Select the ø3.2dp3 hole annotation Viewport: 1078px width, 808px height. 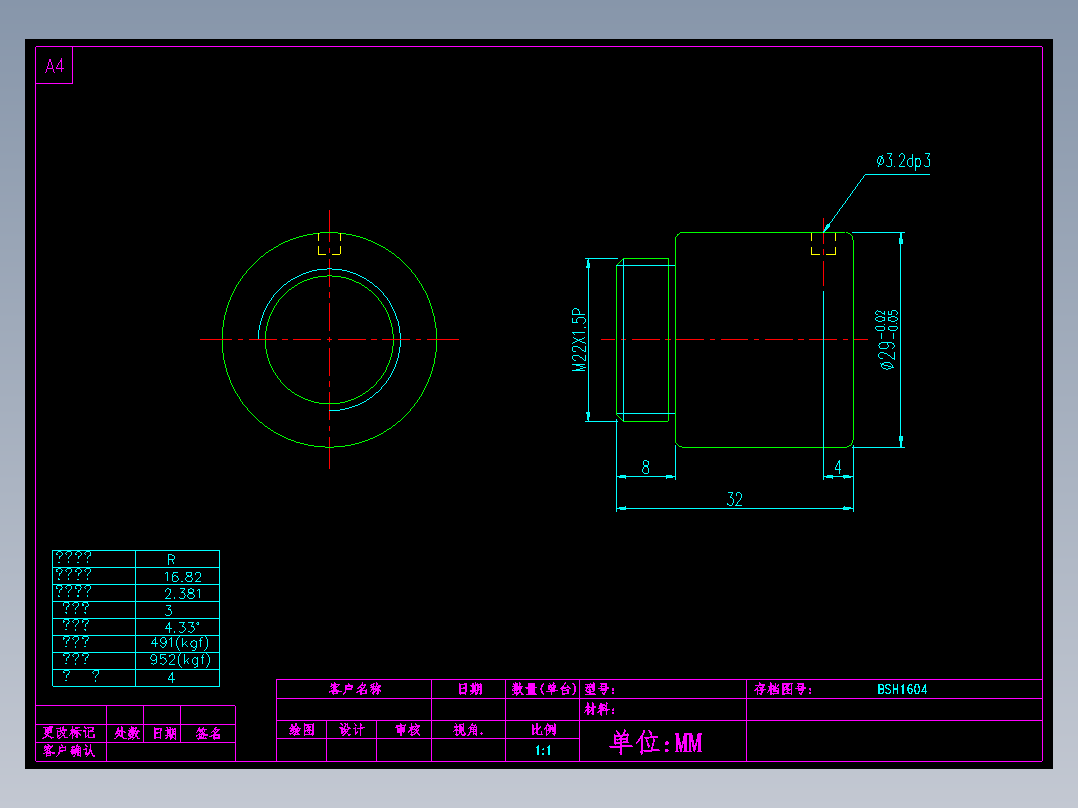point(903,161)
